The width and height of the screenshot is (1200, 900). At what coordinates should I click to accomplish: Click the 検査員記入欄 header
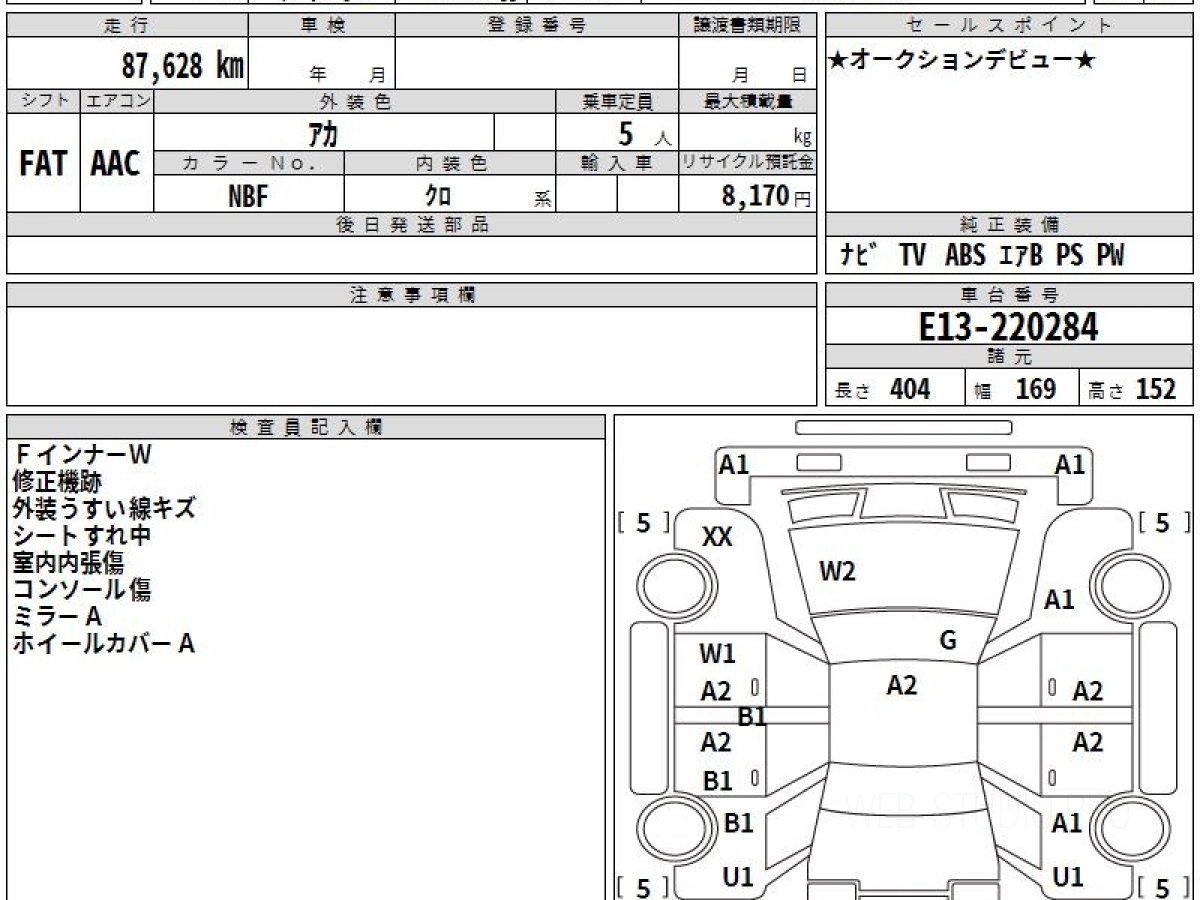point(306,427)
